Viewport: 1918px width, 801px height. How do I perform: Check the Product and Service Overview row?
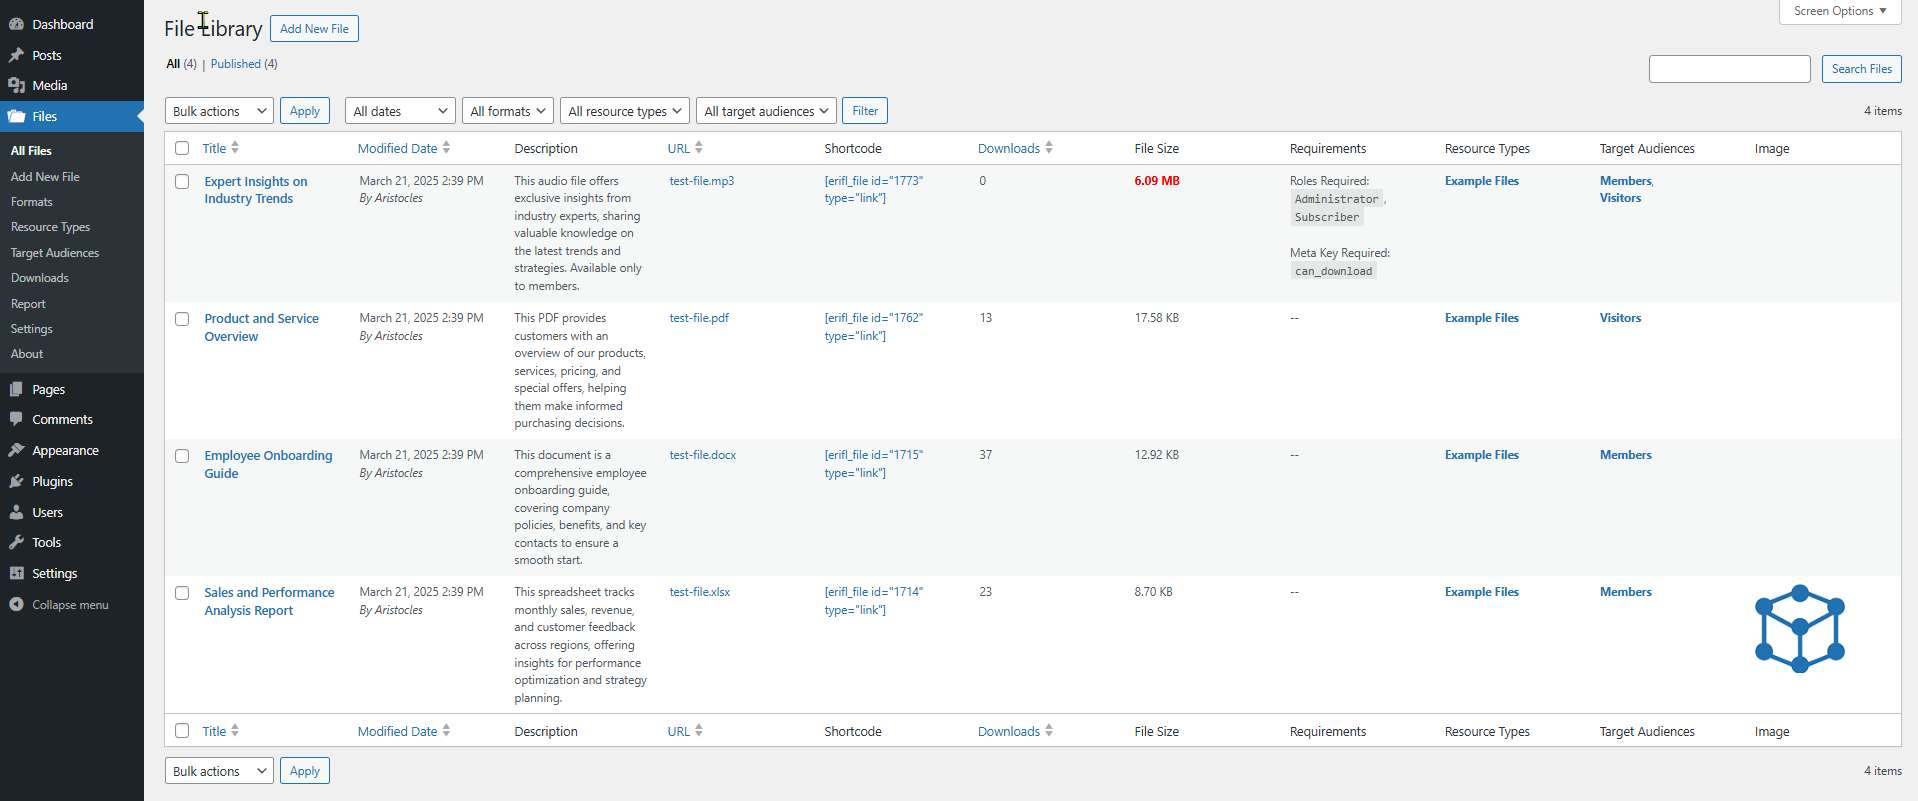click(x=182, y=319)
